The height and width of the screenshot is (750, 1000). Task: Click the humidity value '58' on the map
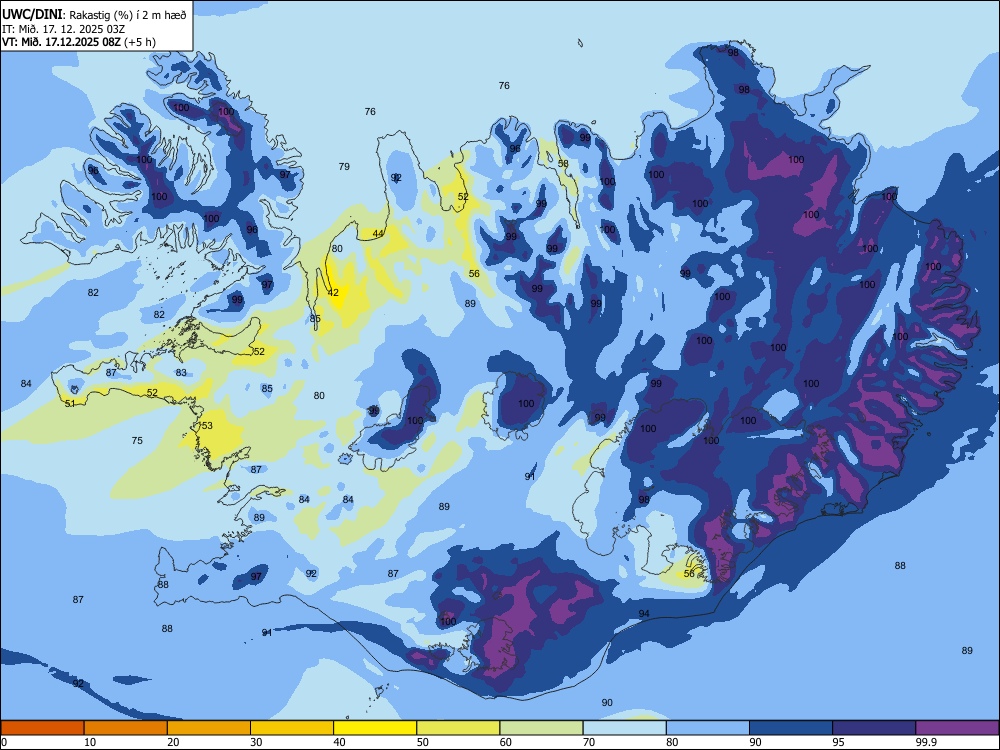pos(563,163)
